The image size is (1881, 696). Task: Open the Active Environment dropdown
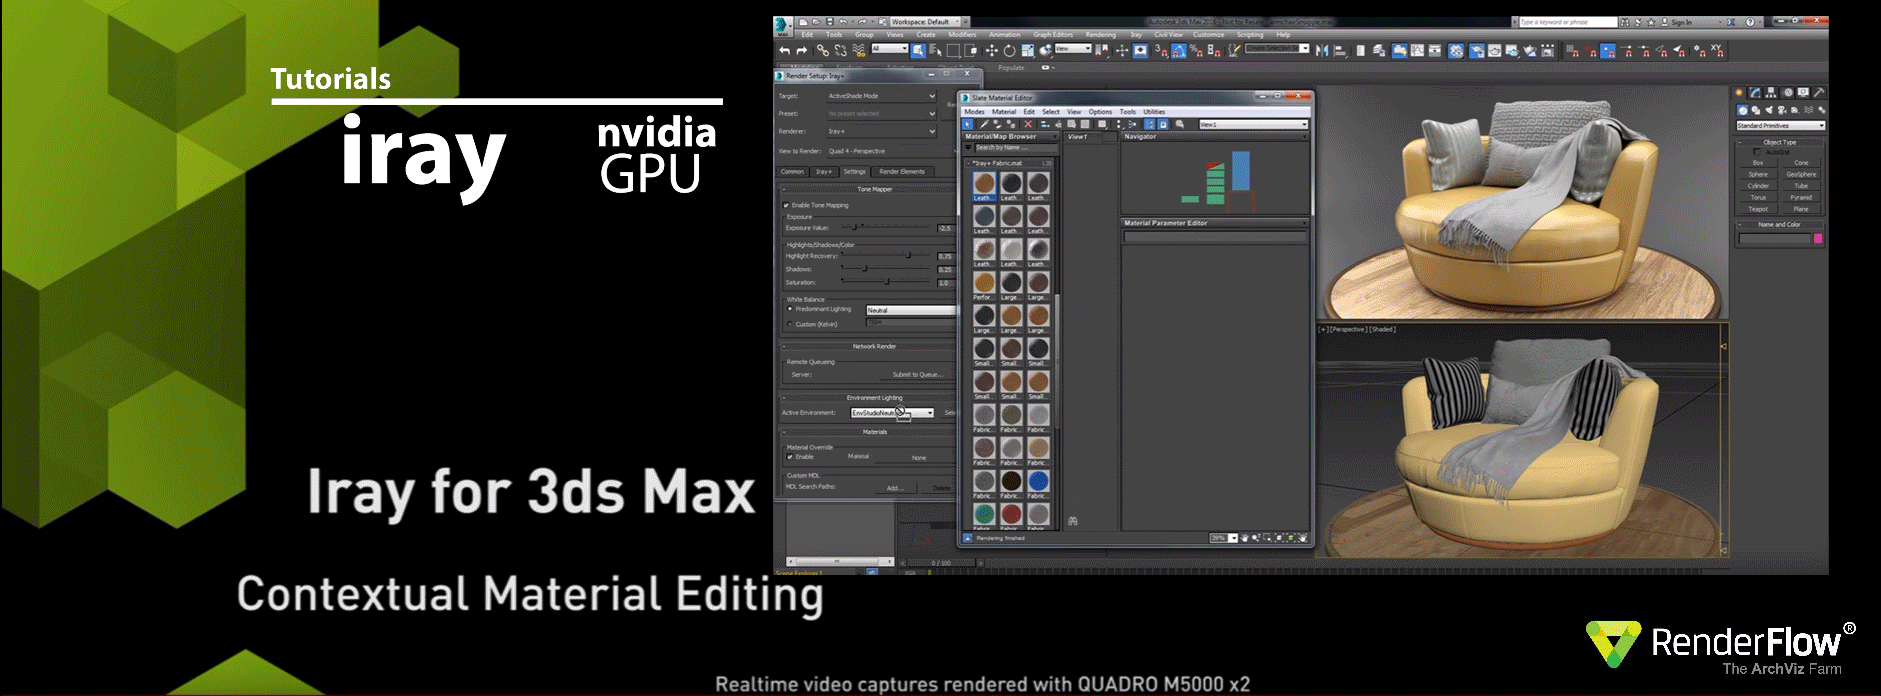pyautogui.click(x=892, y=413)
